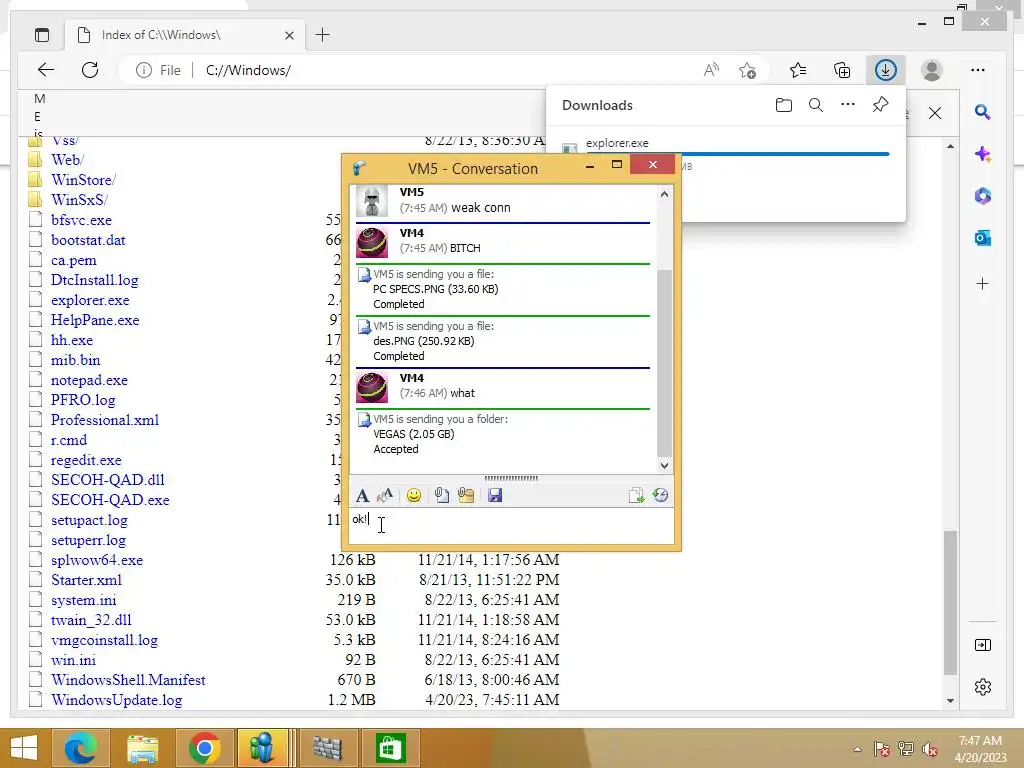Click the File site info indicator

(158, 70)
